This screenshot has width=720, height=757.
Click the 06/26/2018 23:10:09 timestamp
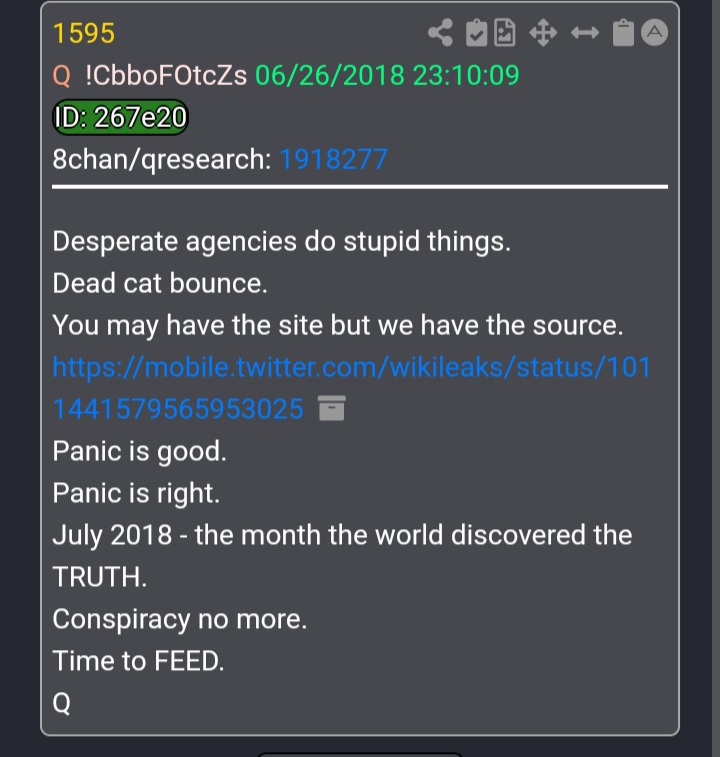387,75
